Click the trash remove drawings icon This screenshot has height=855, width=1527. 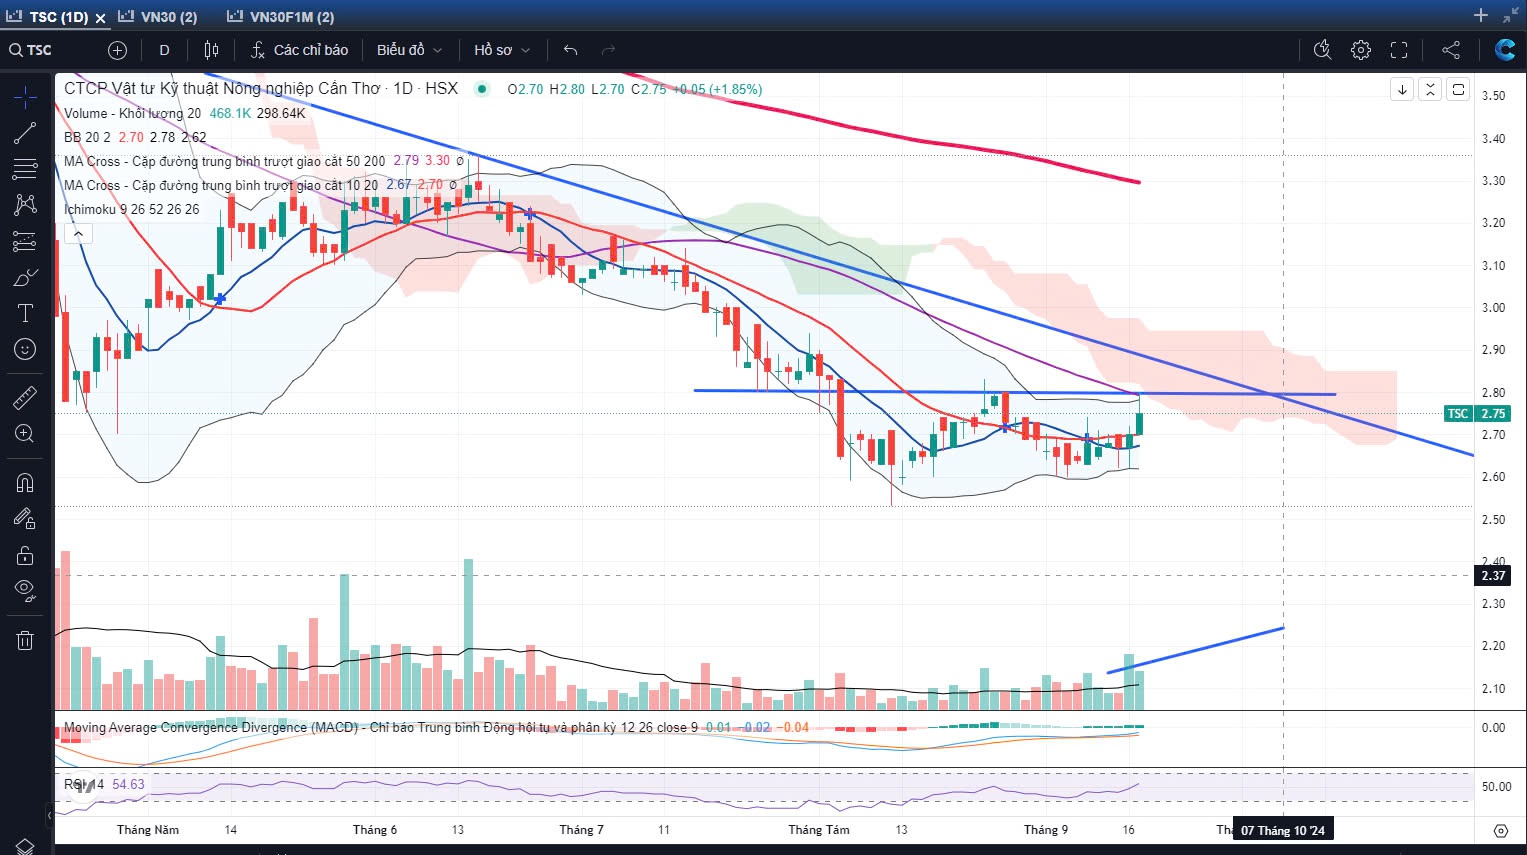coord(25,640)
